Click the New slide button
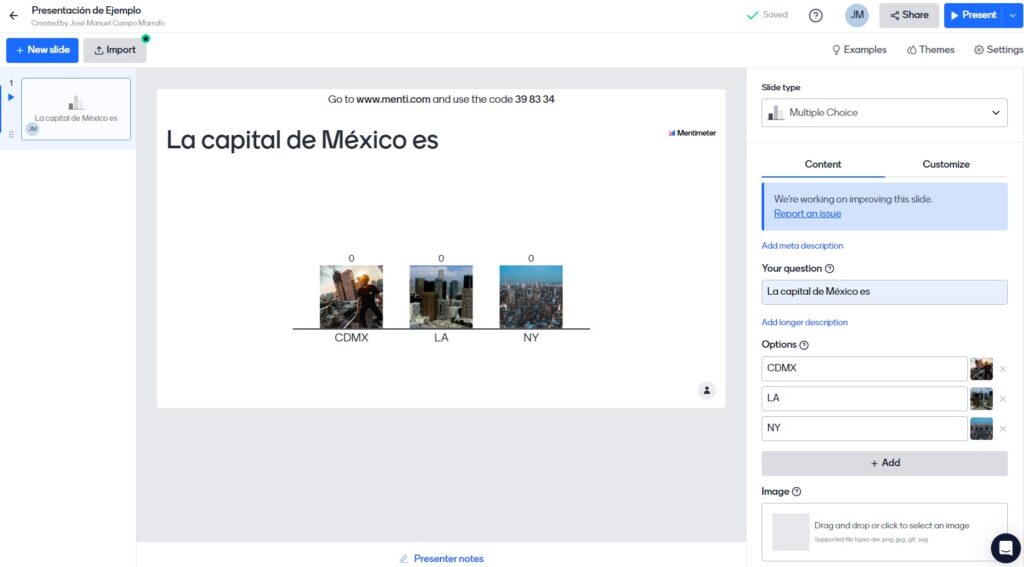This screenshot has height=567, width=1024. point(42,50)
